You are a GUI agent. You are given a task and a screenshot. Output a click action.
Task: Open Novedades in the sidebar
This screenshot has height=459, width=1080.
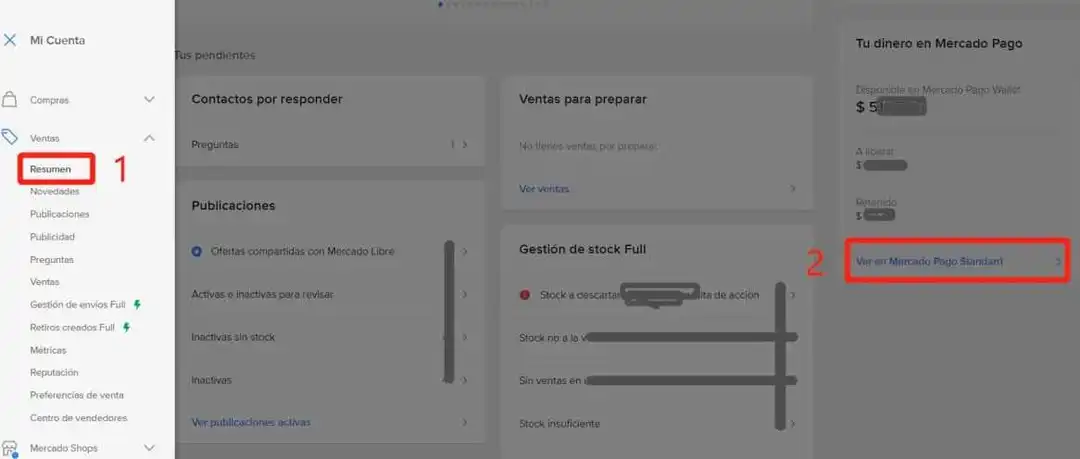[54, 192]
